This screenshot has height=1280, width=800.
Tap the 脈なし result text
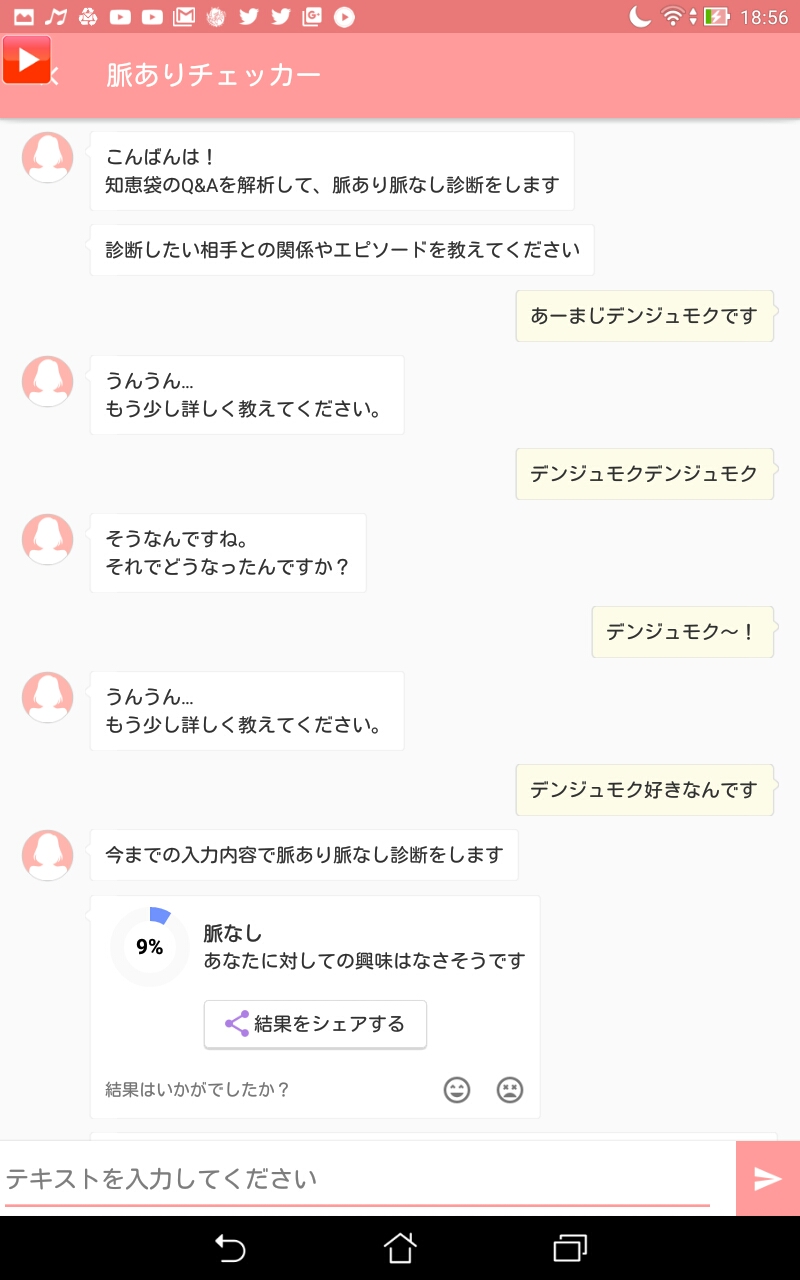233,933
